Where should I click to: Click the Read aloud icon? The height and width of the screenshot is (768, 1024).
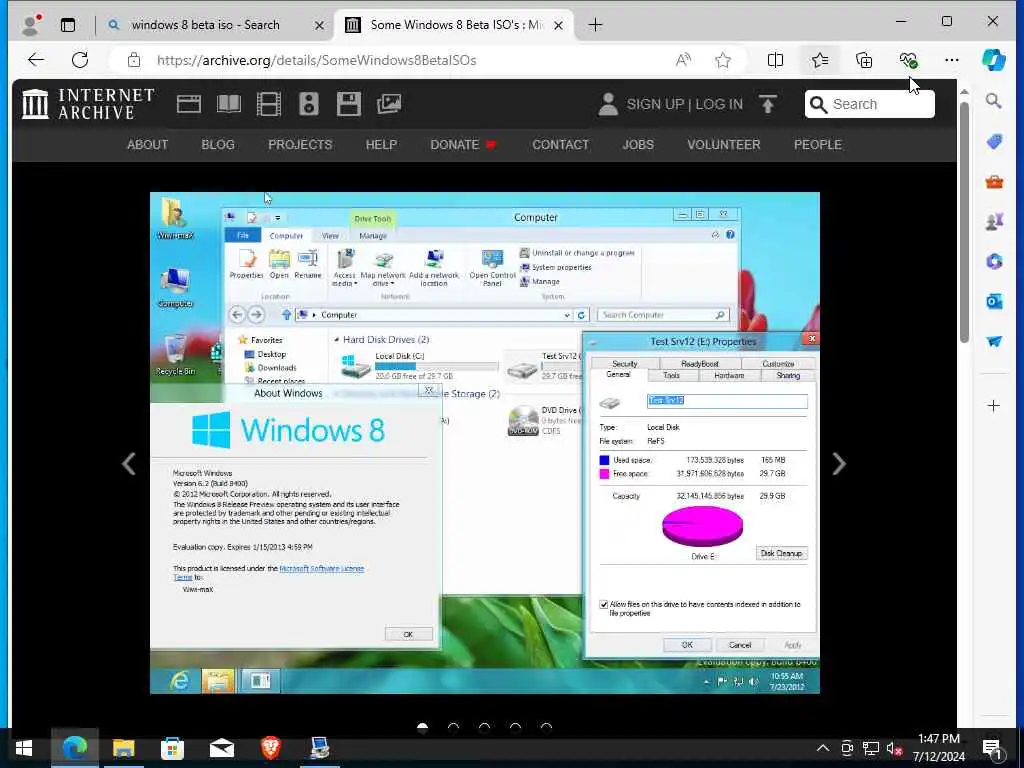coord(683,60)
